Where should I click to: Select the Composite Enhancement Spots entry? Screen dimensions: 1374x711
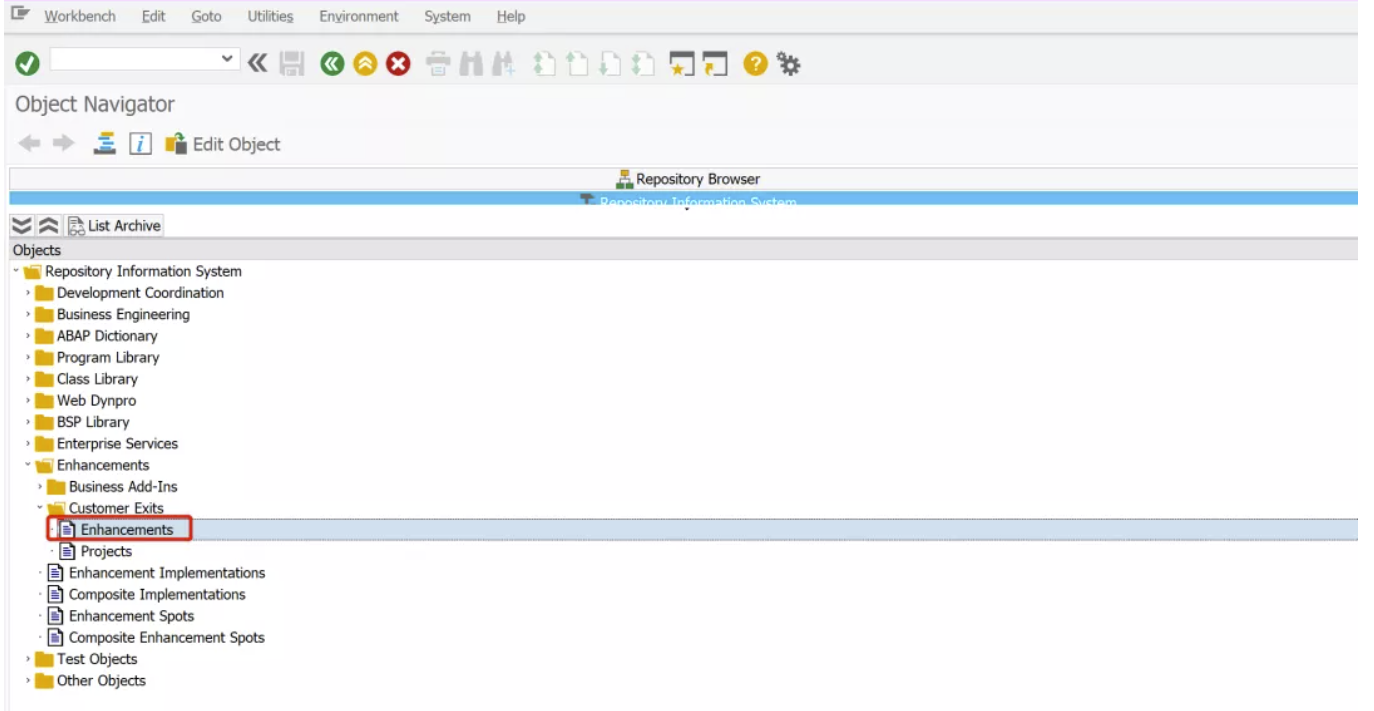(167, 637)
